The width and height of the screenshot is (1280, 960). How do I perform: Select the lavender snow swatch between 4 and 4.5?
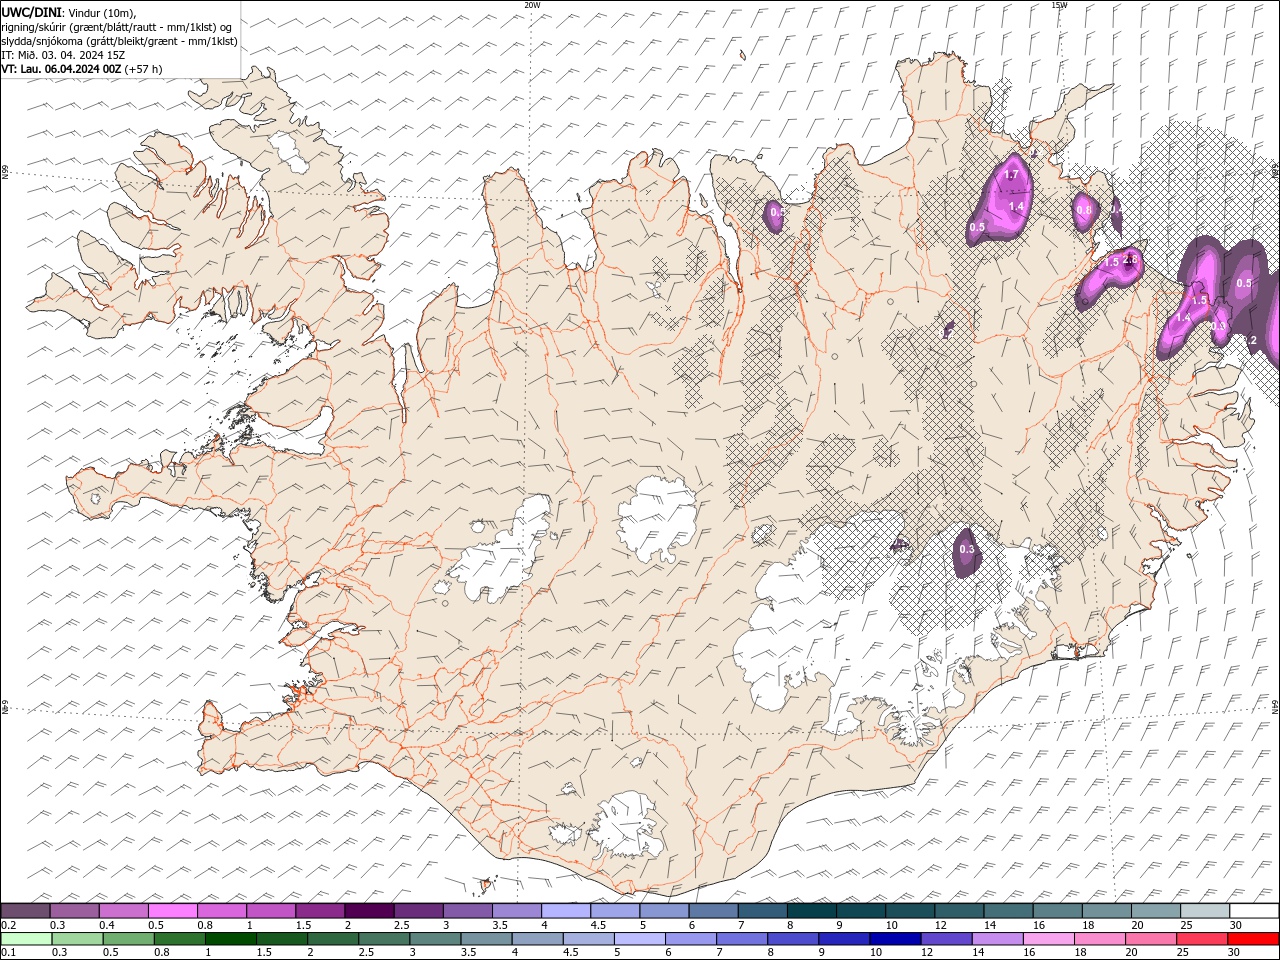[x=566, y=911]
